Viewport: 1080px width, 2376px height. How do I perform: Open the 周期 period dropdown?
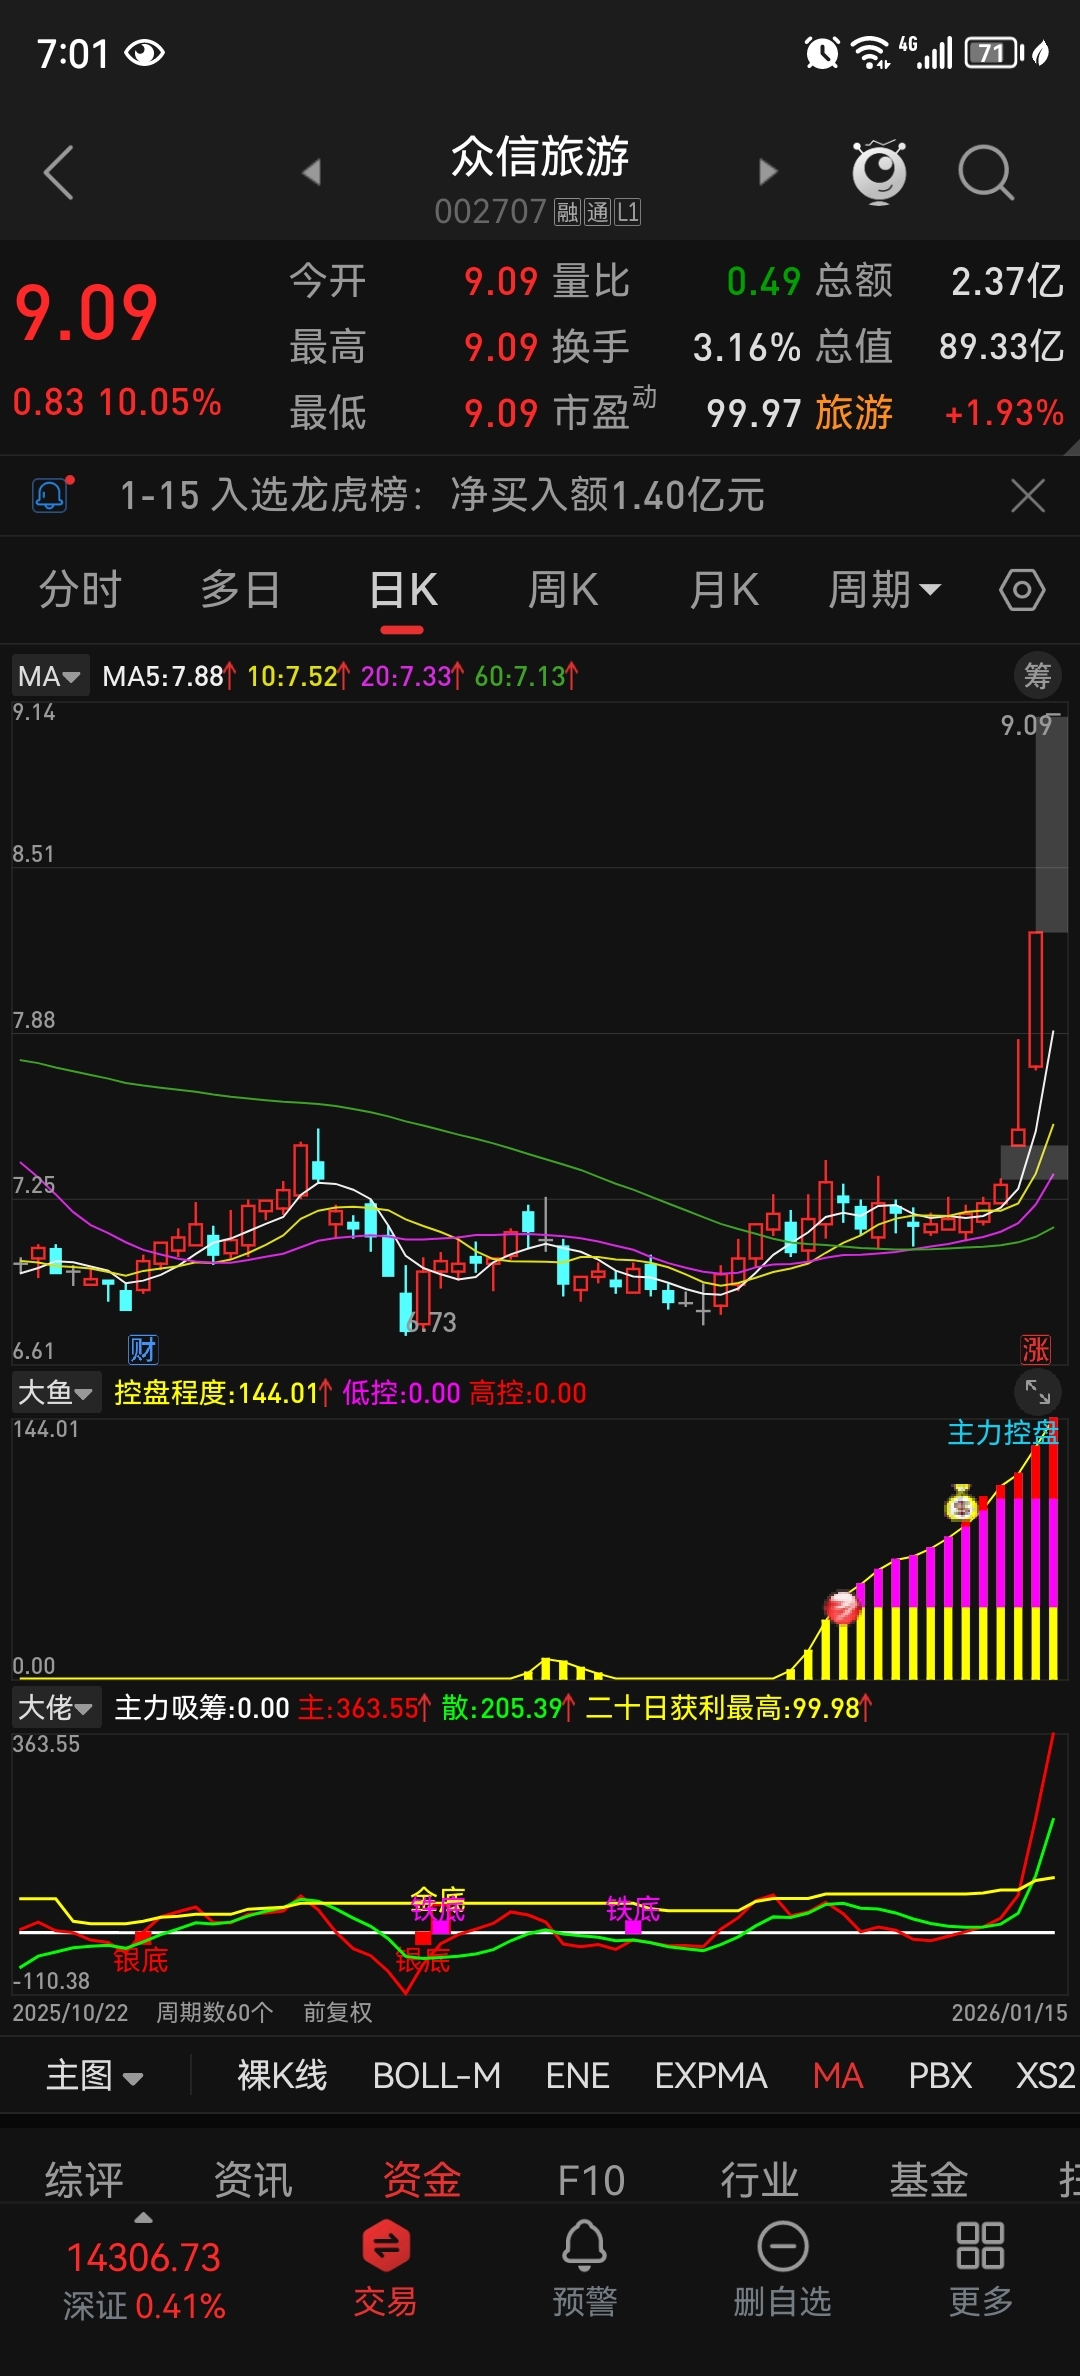(884, 590)
